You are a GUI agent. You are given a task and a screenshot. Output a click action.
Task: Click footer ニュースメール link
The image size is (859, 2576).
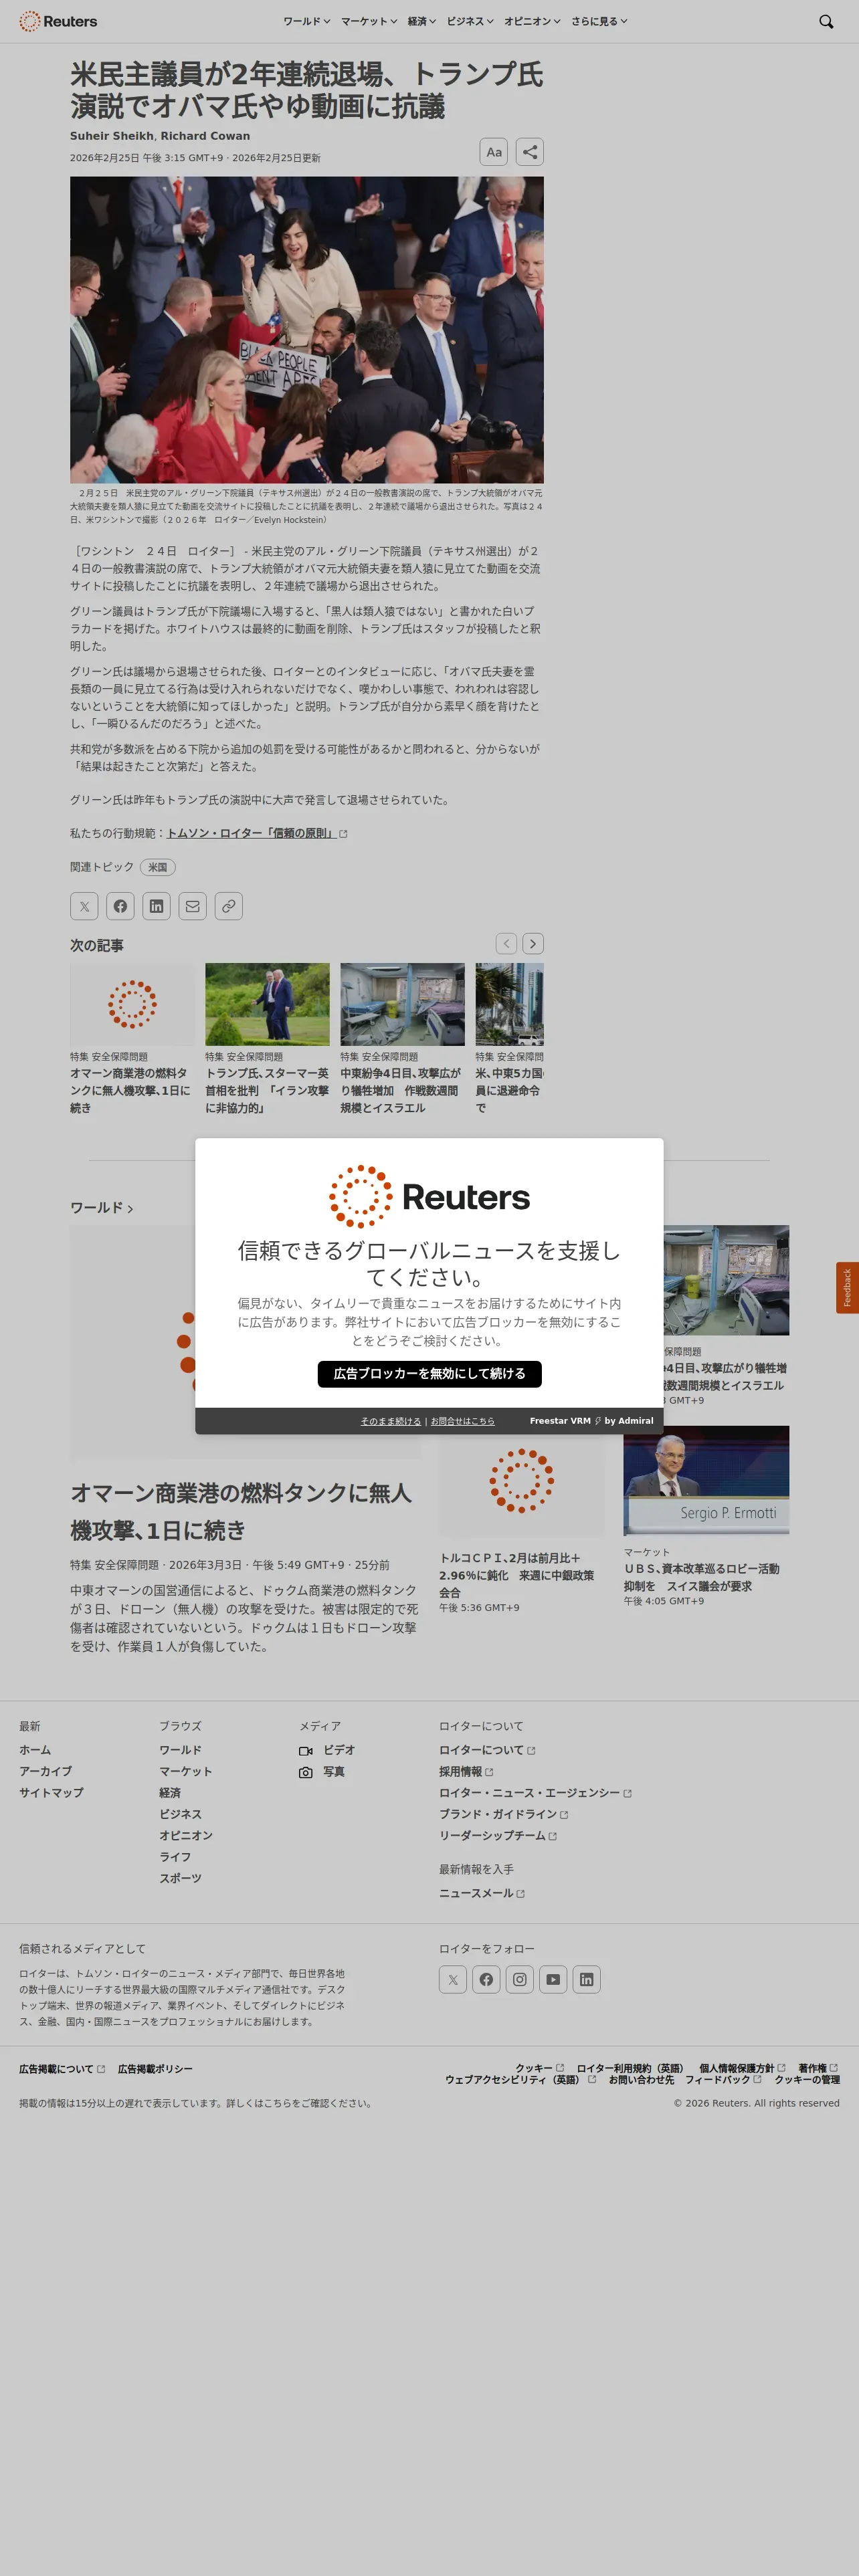pos(482,1893)
